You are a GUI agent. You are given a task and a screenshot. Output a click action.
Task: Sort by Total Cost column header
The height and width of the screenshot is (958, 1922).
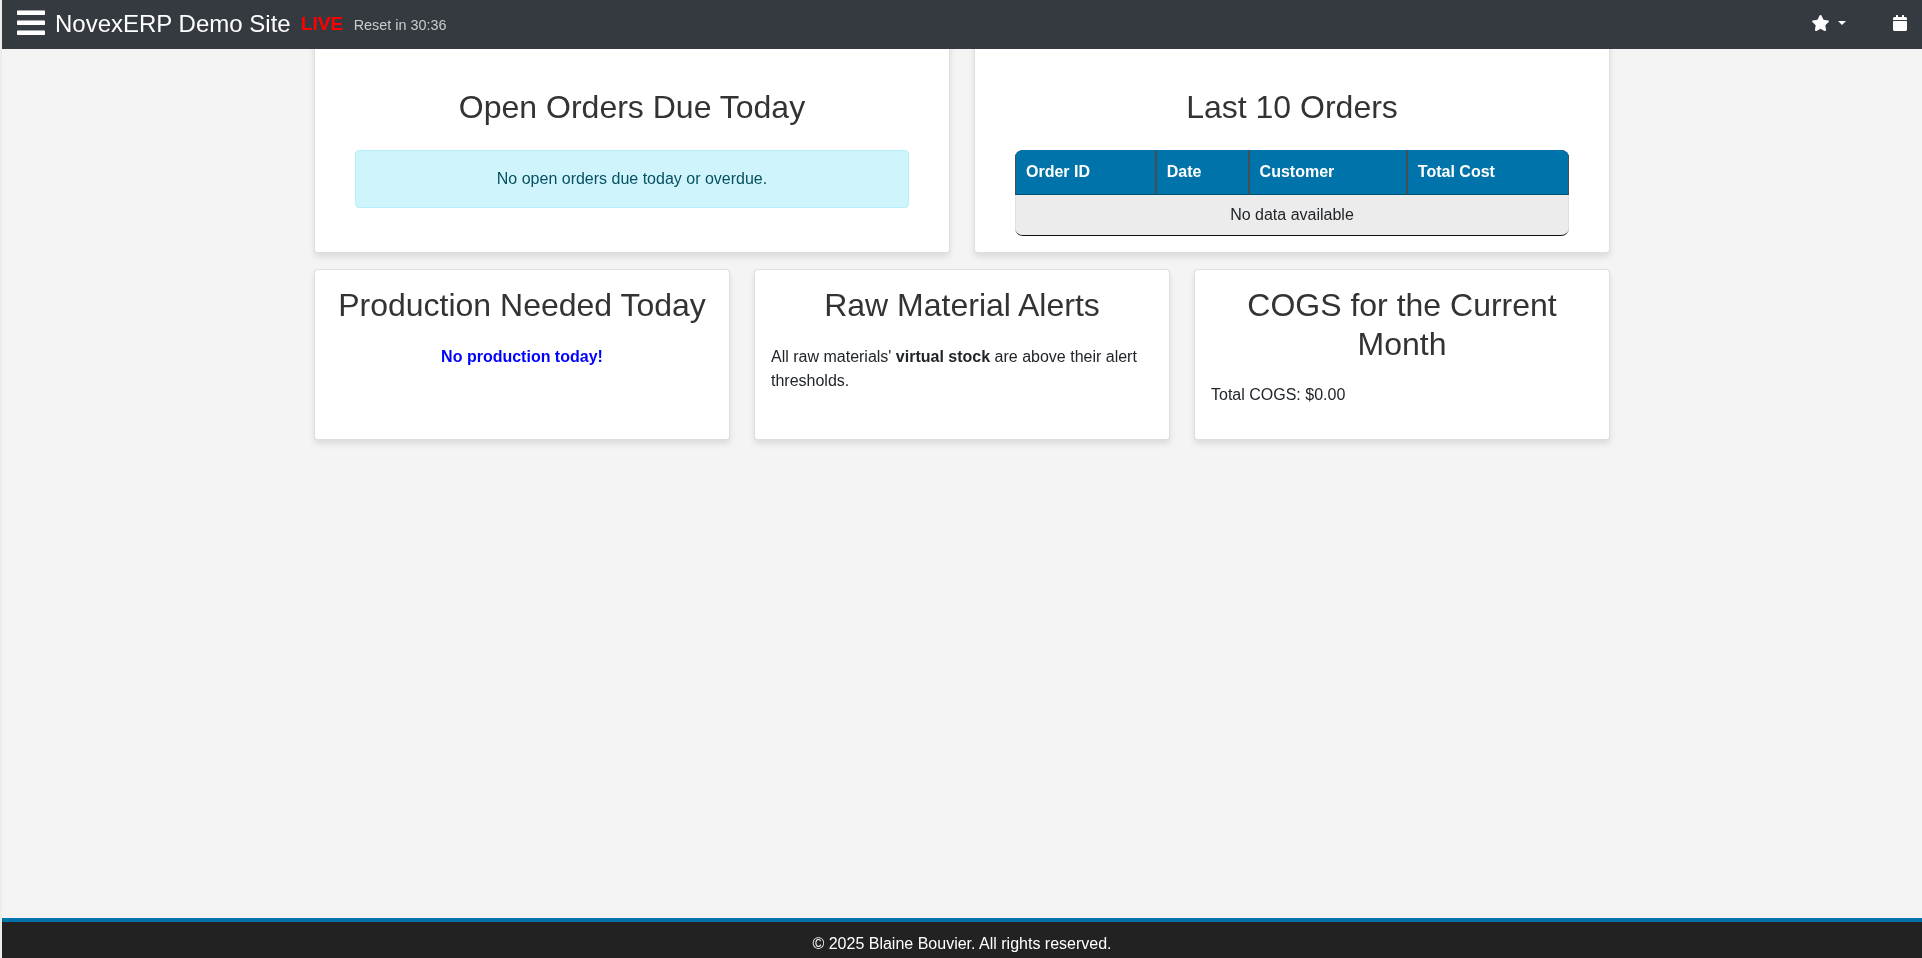(x=1487, y=172)
